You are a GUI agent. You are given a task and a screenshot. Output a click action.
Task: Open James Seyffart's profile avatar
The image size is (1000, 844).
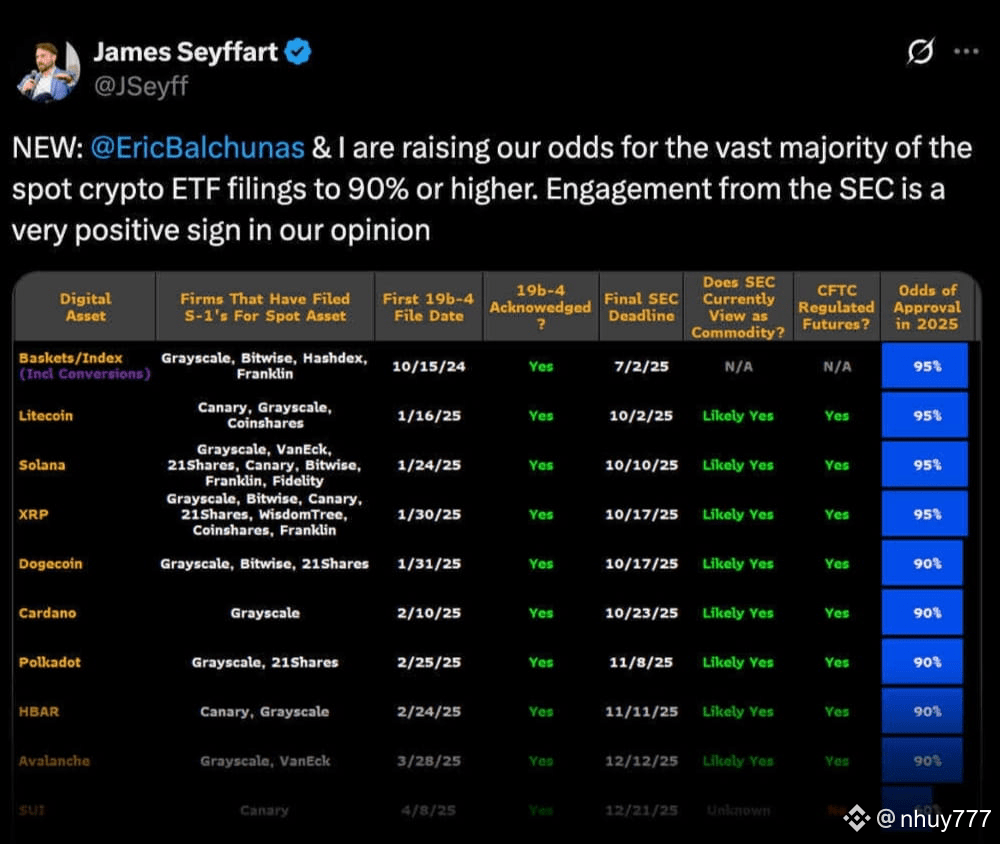tap(47, 70)
